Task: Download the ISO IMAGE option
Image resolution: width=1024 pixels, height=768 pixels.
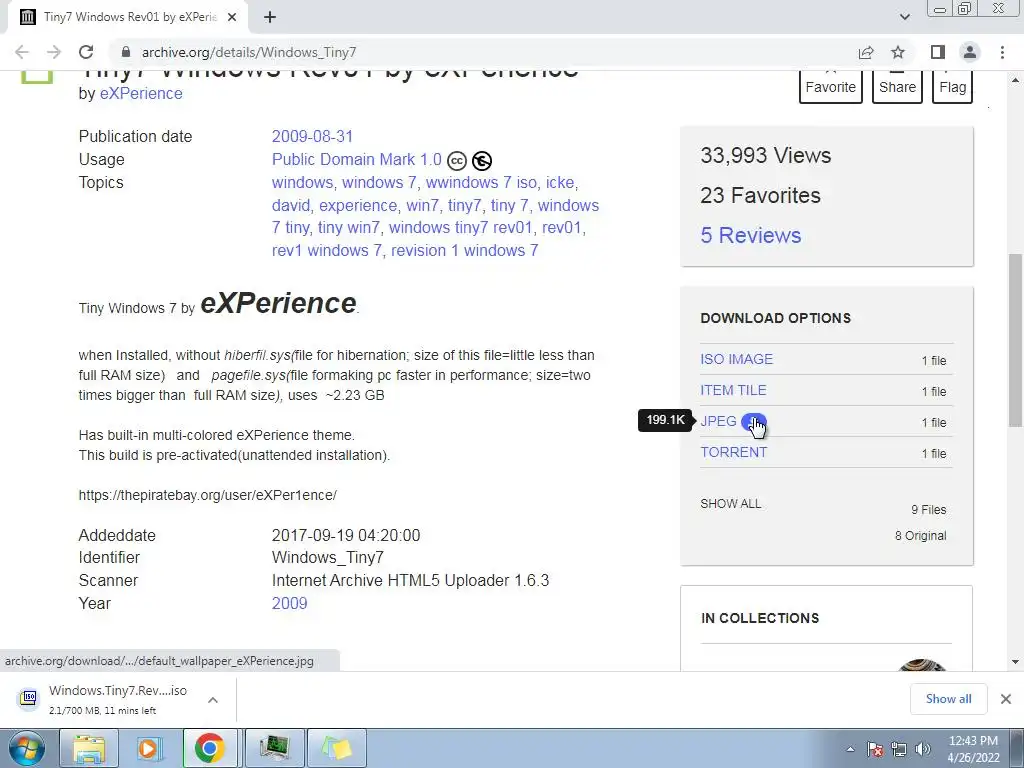Action: click(x=737, y=359)
